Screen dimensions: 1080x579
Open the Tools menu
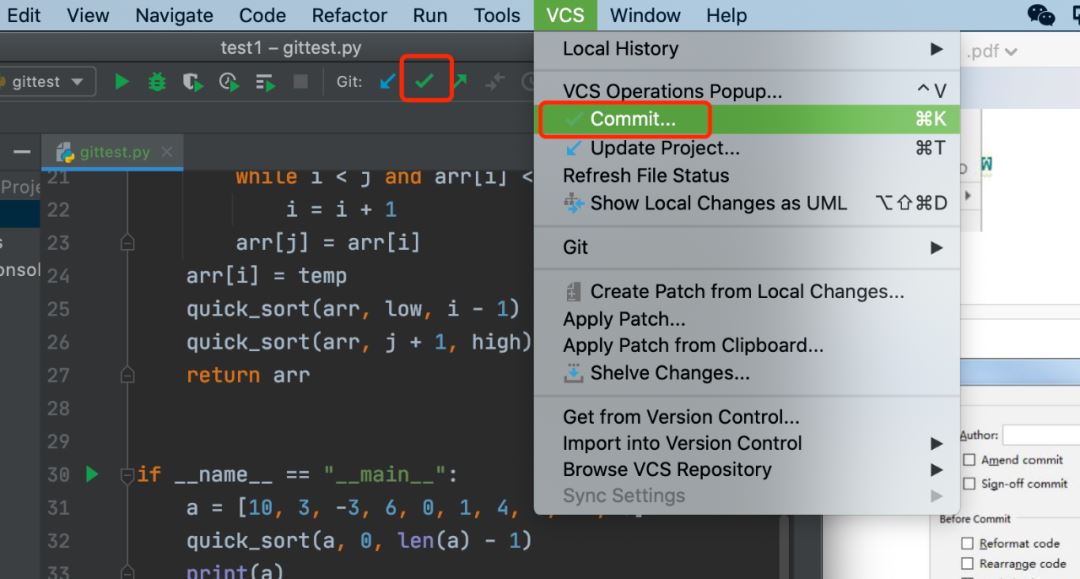click(x=497, y=15)
